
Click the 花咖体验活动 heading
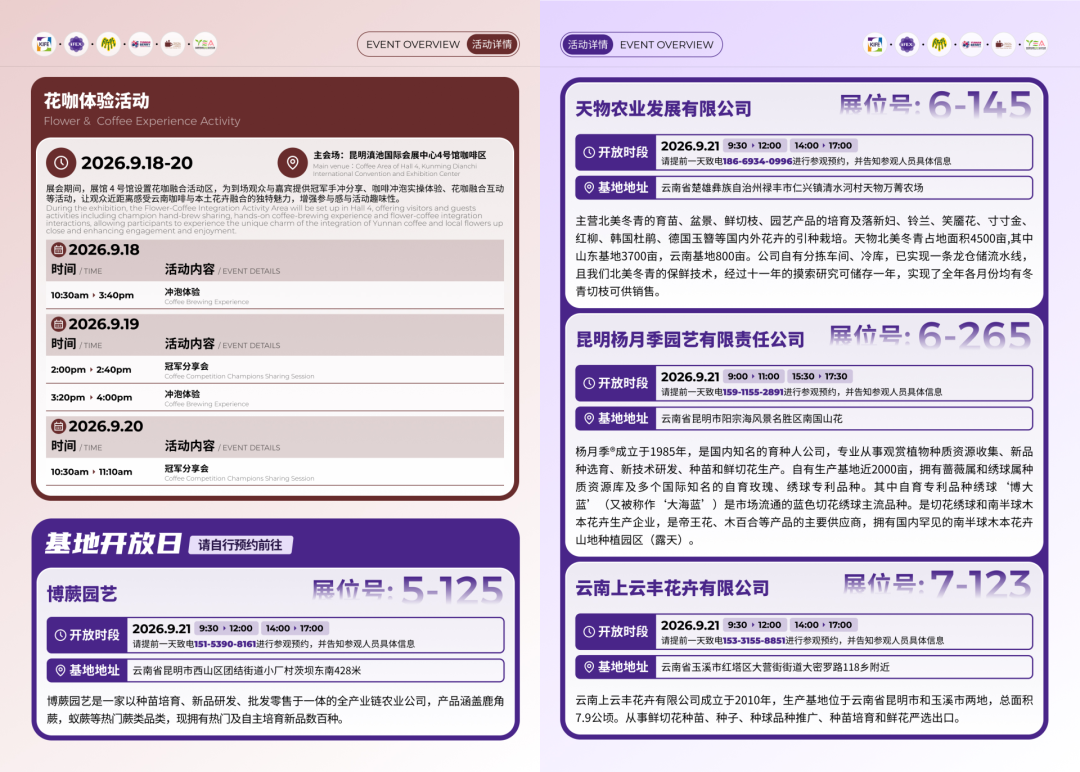click(x=96, y=101)
